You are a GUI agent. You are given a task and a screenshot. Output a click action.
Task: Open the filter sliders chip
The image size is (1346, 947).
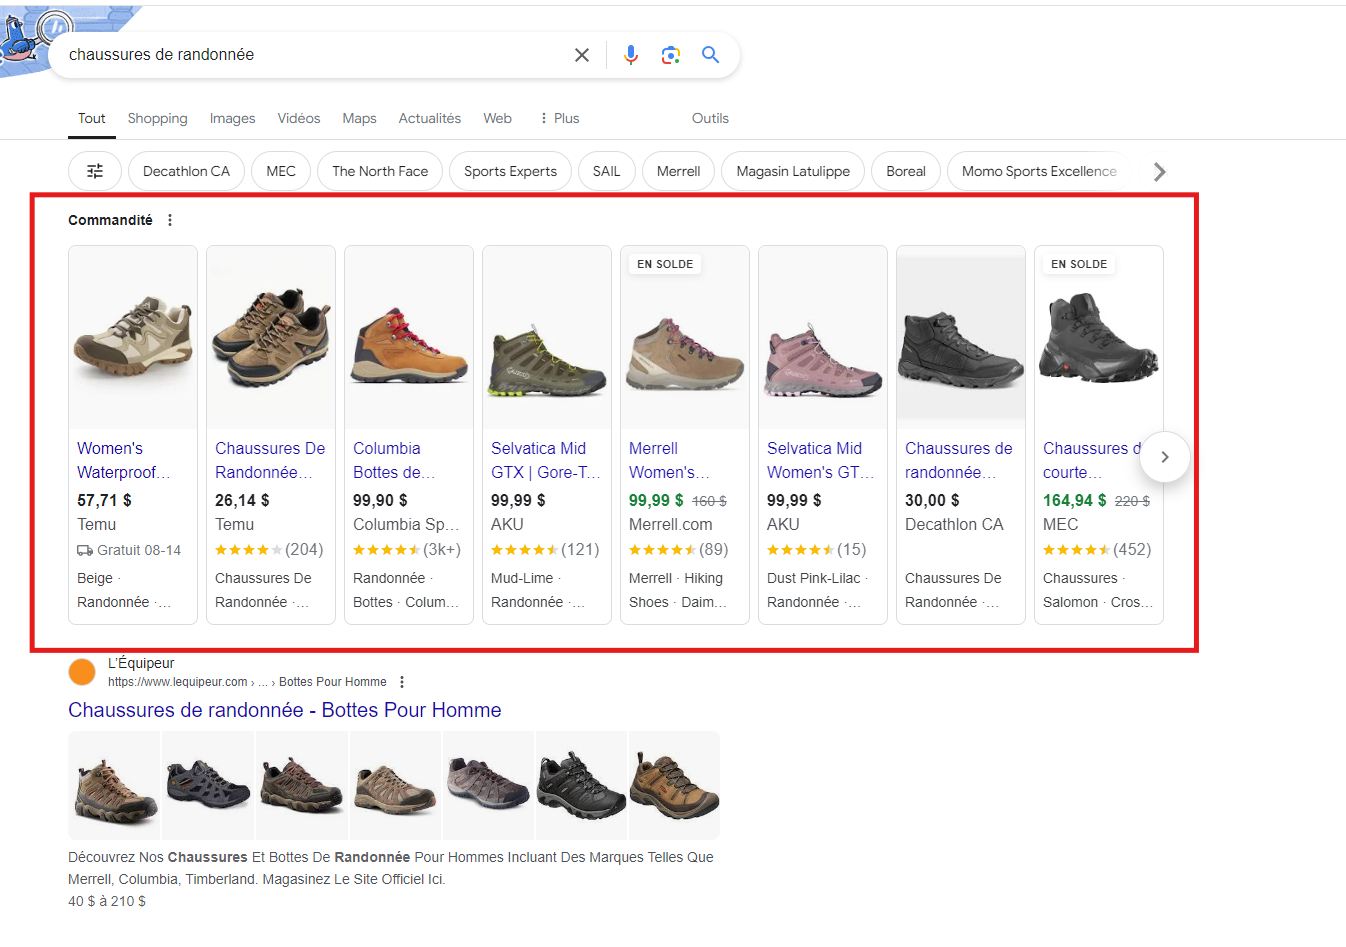(x=95, y=171)
